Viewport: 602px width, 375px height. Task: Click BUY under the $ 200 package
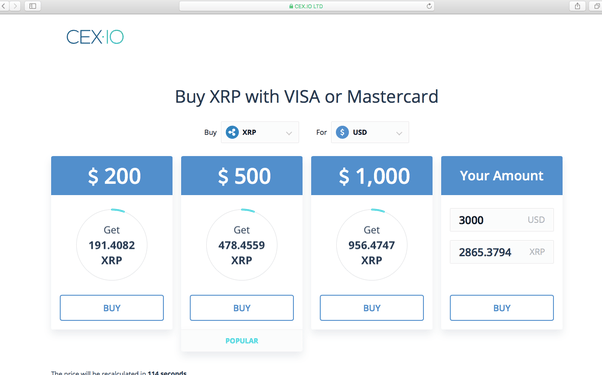[x=112, y=308]
